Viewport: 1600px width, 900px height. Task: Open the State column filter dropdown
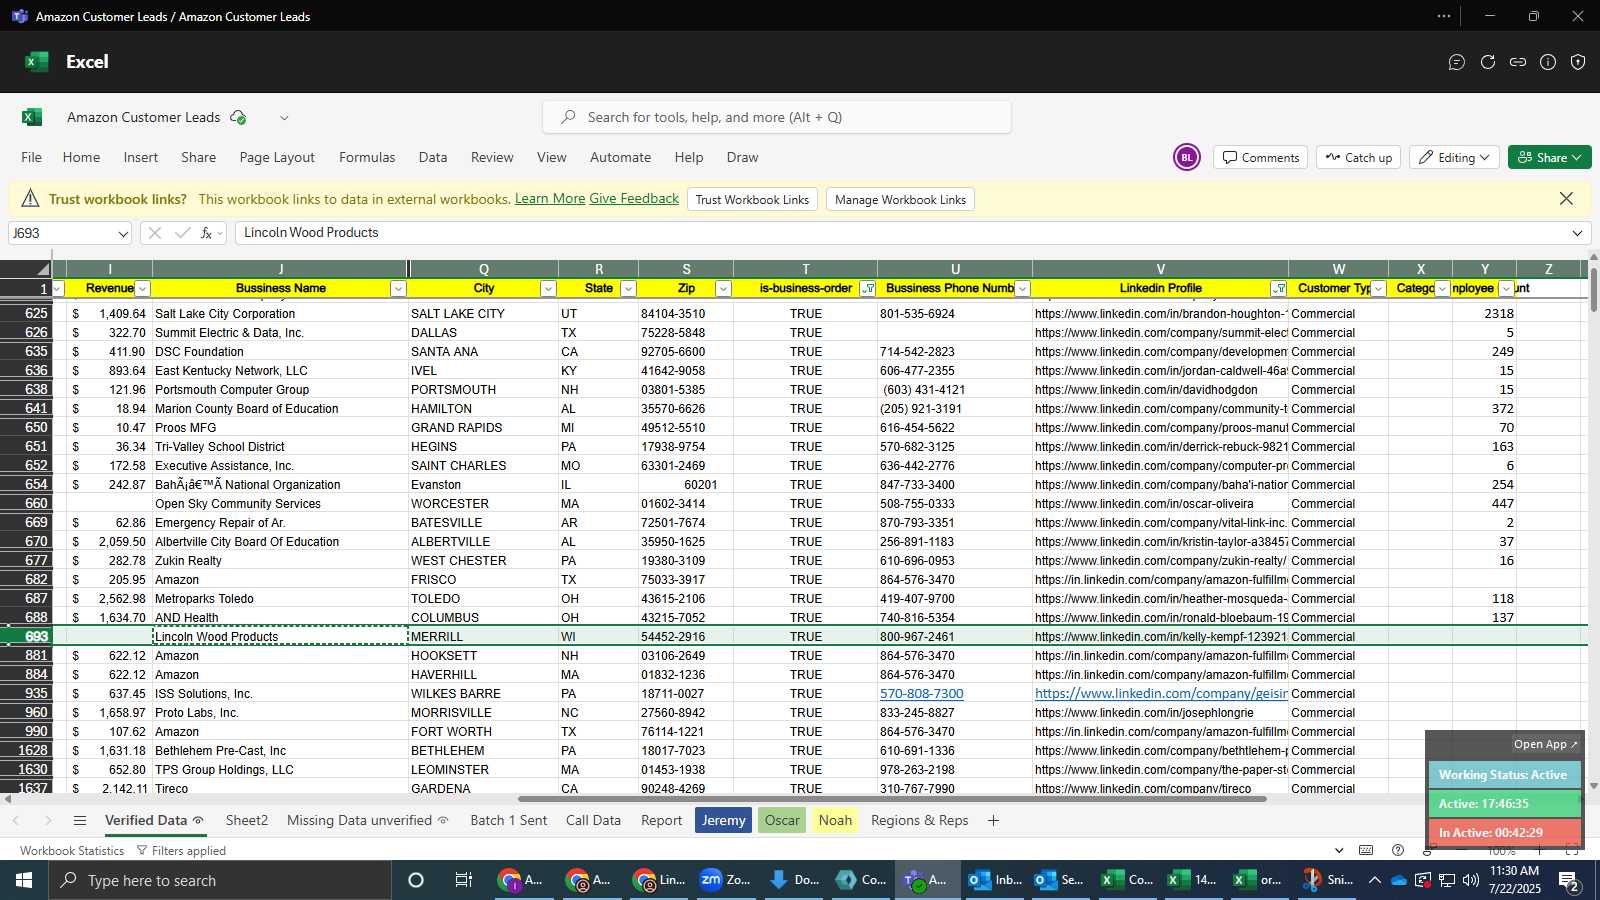tap(628, 288)
